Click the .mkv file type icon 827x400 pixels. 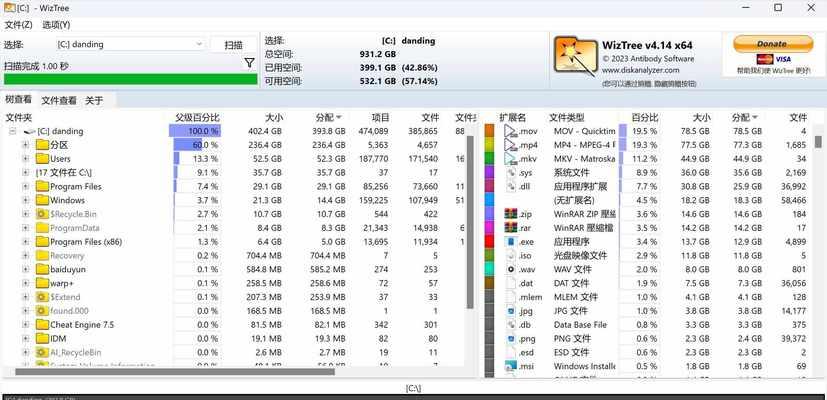[511, 158]
